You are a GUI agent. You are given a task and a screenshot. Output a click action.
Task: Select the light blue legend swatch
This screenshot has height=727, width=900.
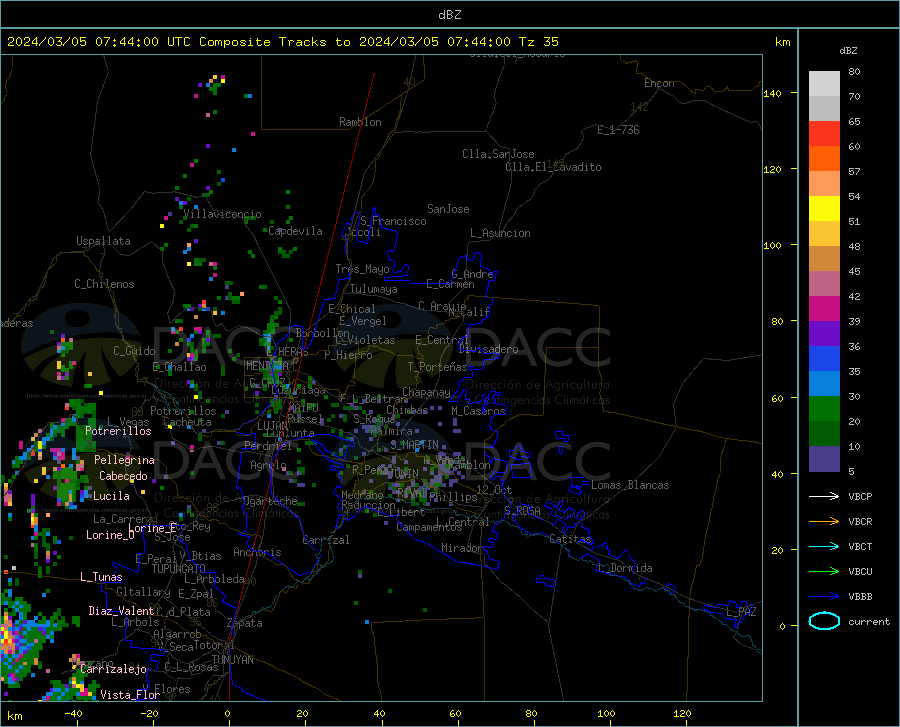[824, 384]
